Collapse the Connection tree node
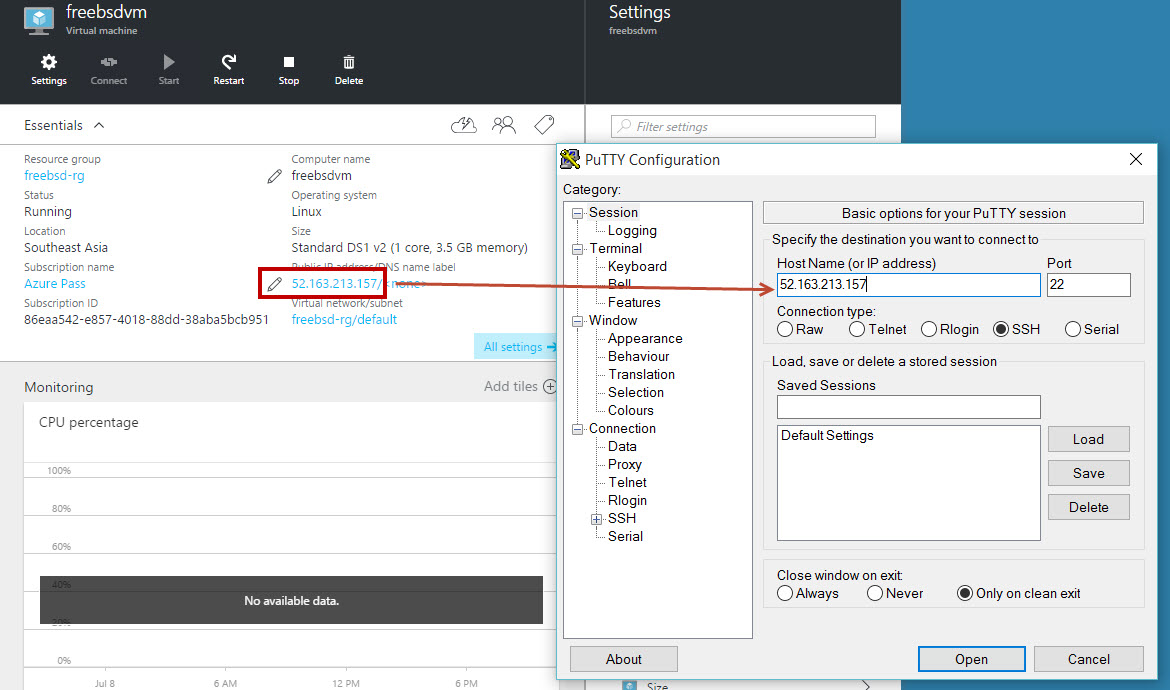 click(578, 429)
